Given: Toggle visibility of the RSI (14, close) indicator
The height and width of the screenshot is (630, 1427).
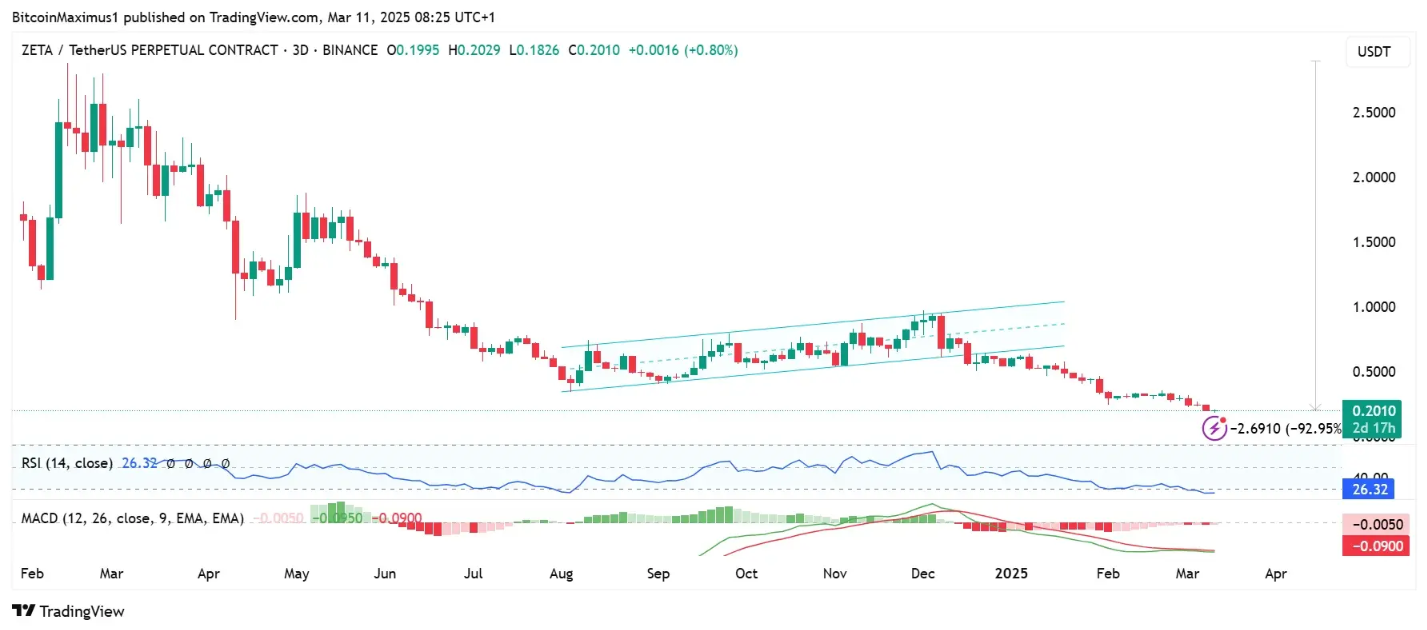Looking at the screenshot, I should [67, 463].
